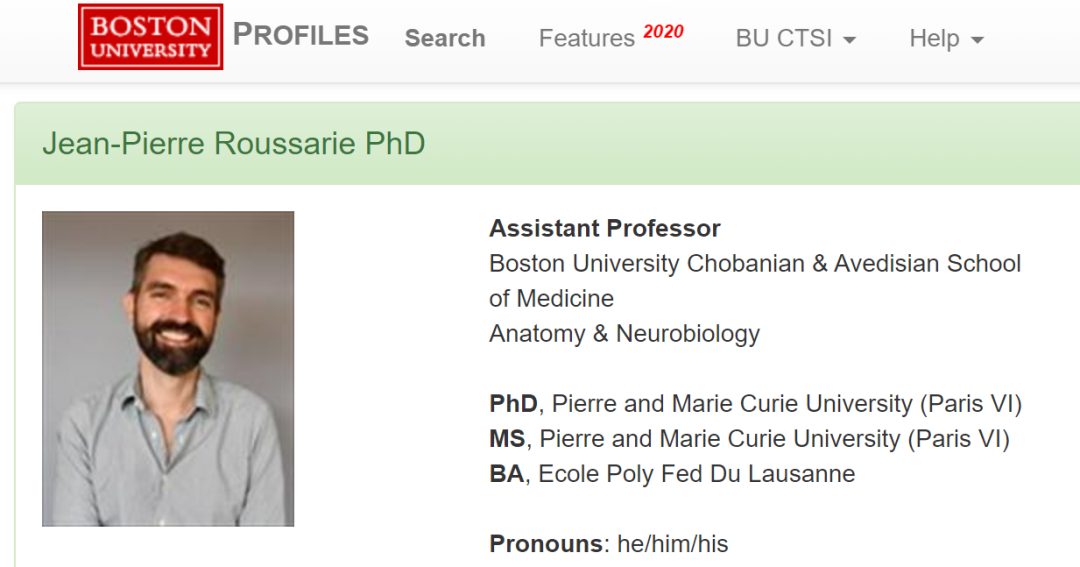Click the he/him/his pronouns value

coord(673,545)
